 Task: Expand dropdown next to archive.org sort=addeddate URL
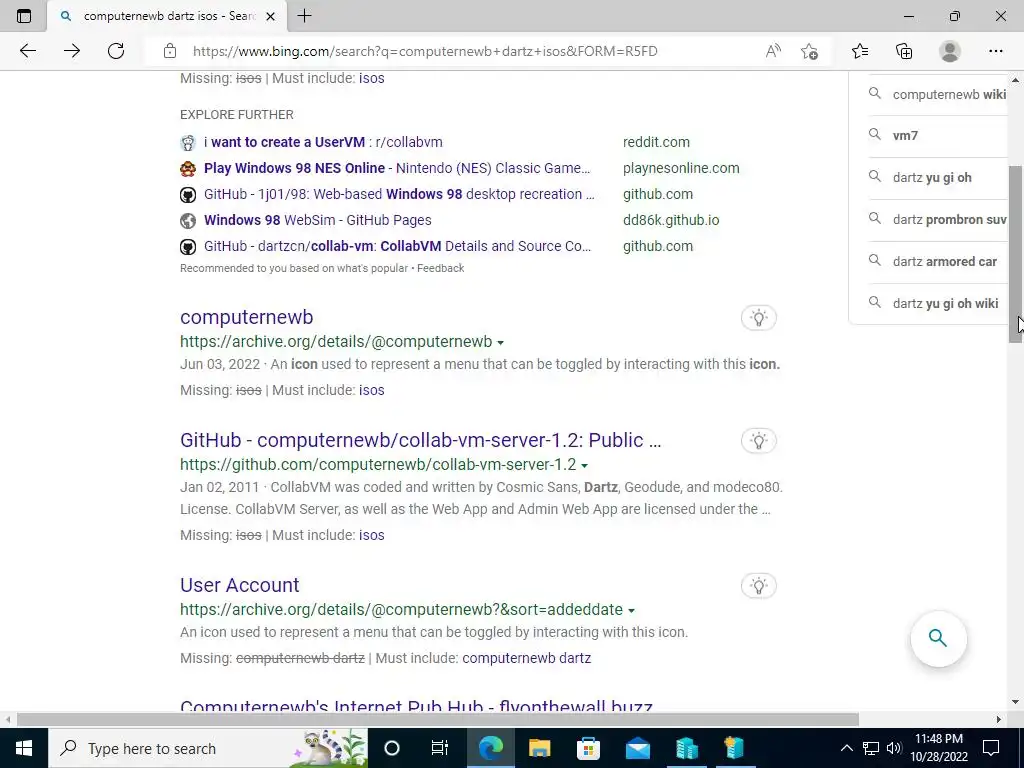632,611
